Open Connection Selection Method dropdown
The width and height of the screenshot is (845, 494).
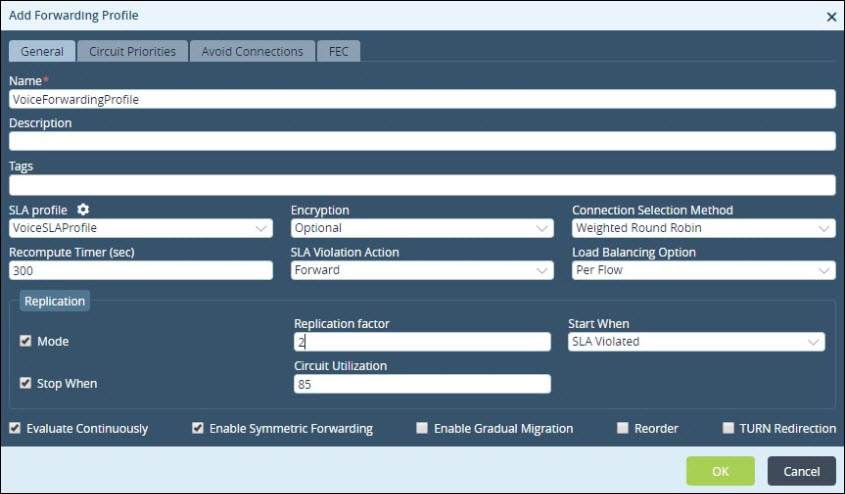pos(703,228)
